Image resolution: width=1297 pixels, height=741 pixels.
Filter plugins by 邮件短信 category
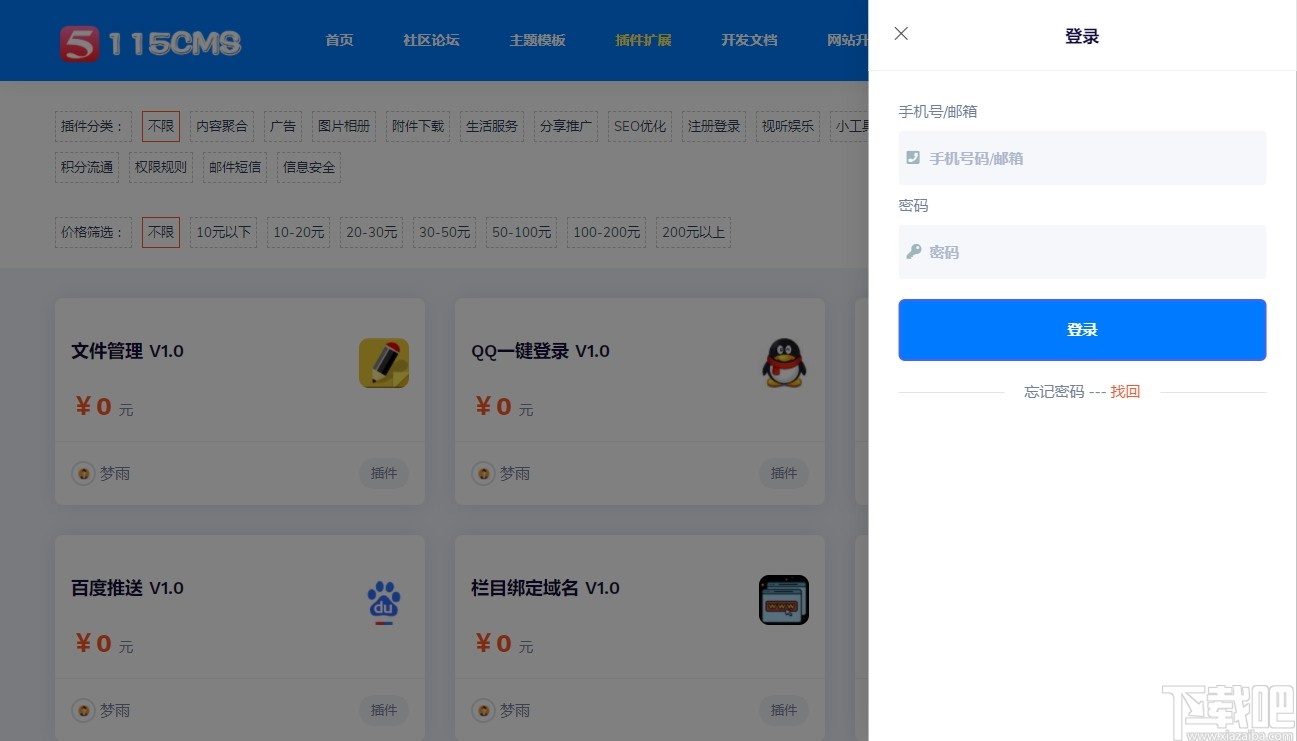(235, 167)
